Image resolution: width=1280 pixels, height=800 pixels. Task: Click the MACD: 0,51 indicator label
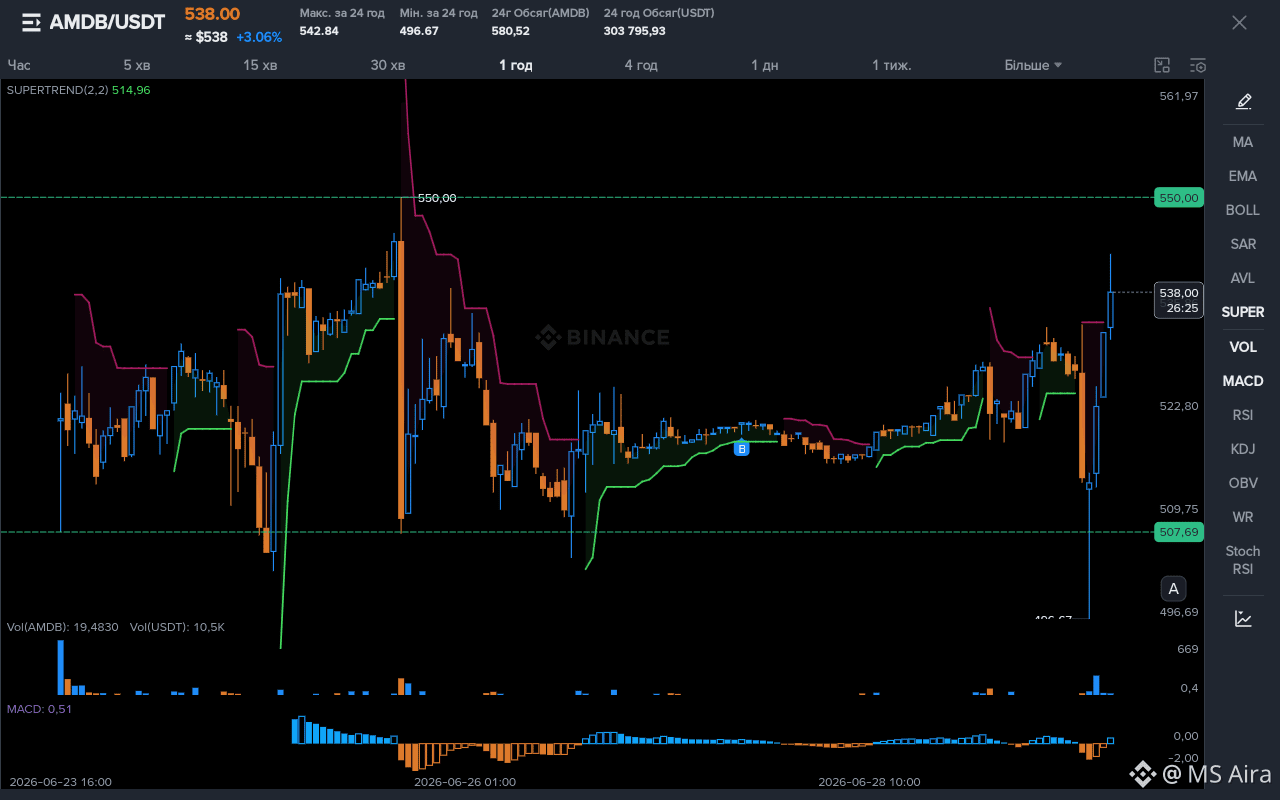39,709
